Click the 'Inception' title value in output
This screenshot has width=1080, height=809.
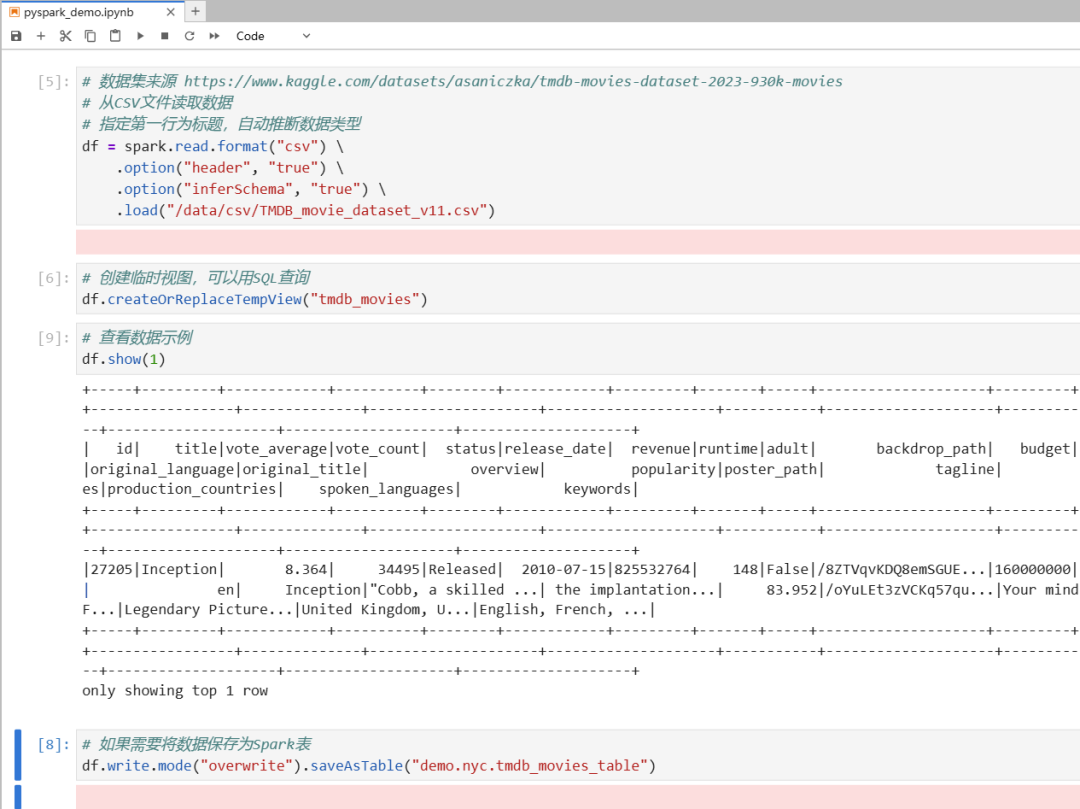point(180,569)
